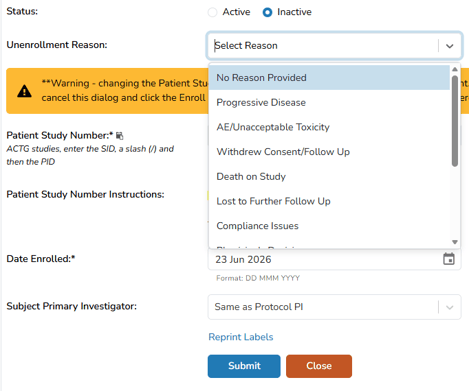The width and height of the screenshot is (469, 391).
Task: Click the icon beside Patient Study Number label
Action: [x=120, y=136]
